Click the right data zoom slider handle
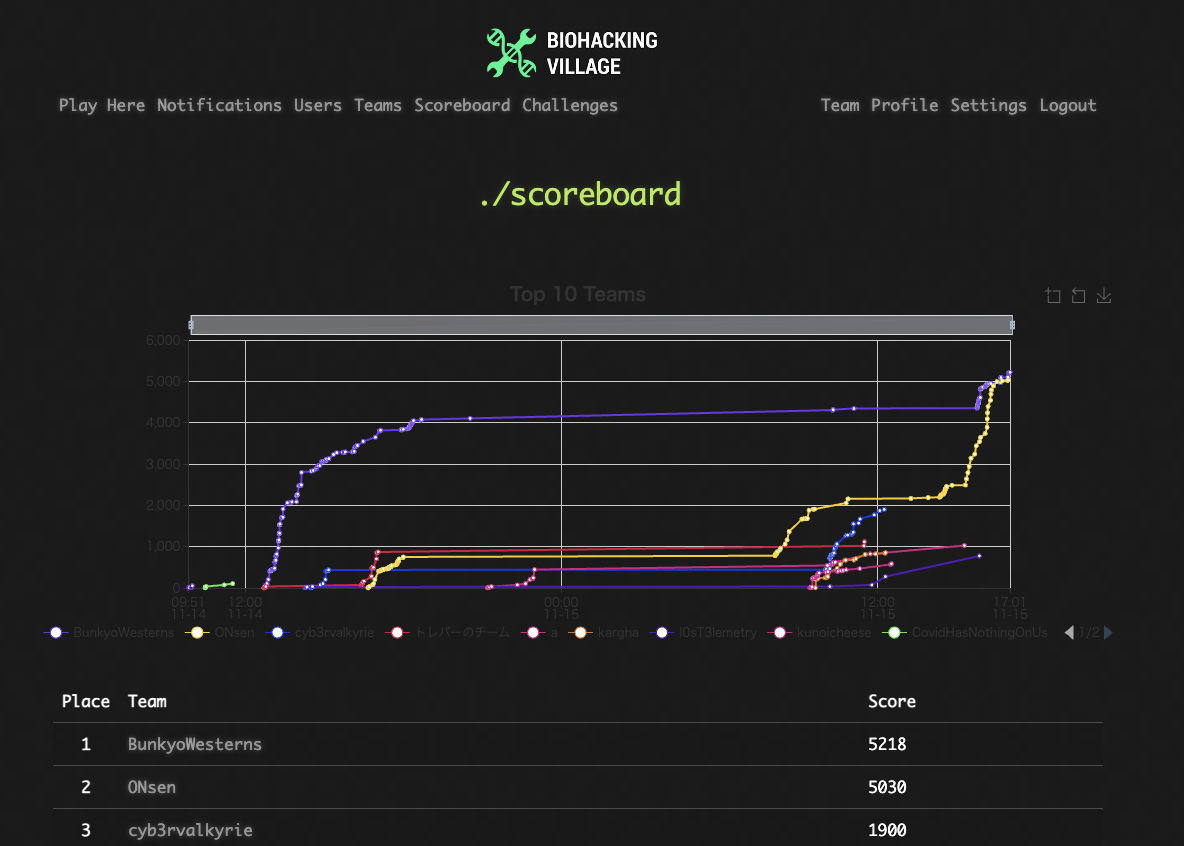Viewport: 1184px width, 846px height. (1012, 325)
